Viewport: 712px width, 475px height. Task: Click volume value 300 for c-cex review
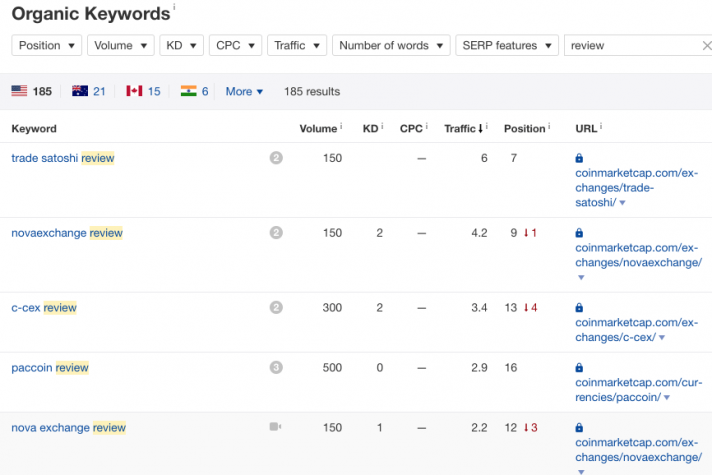[x=332, y=307]
